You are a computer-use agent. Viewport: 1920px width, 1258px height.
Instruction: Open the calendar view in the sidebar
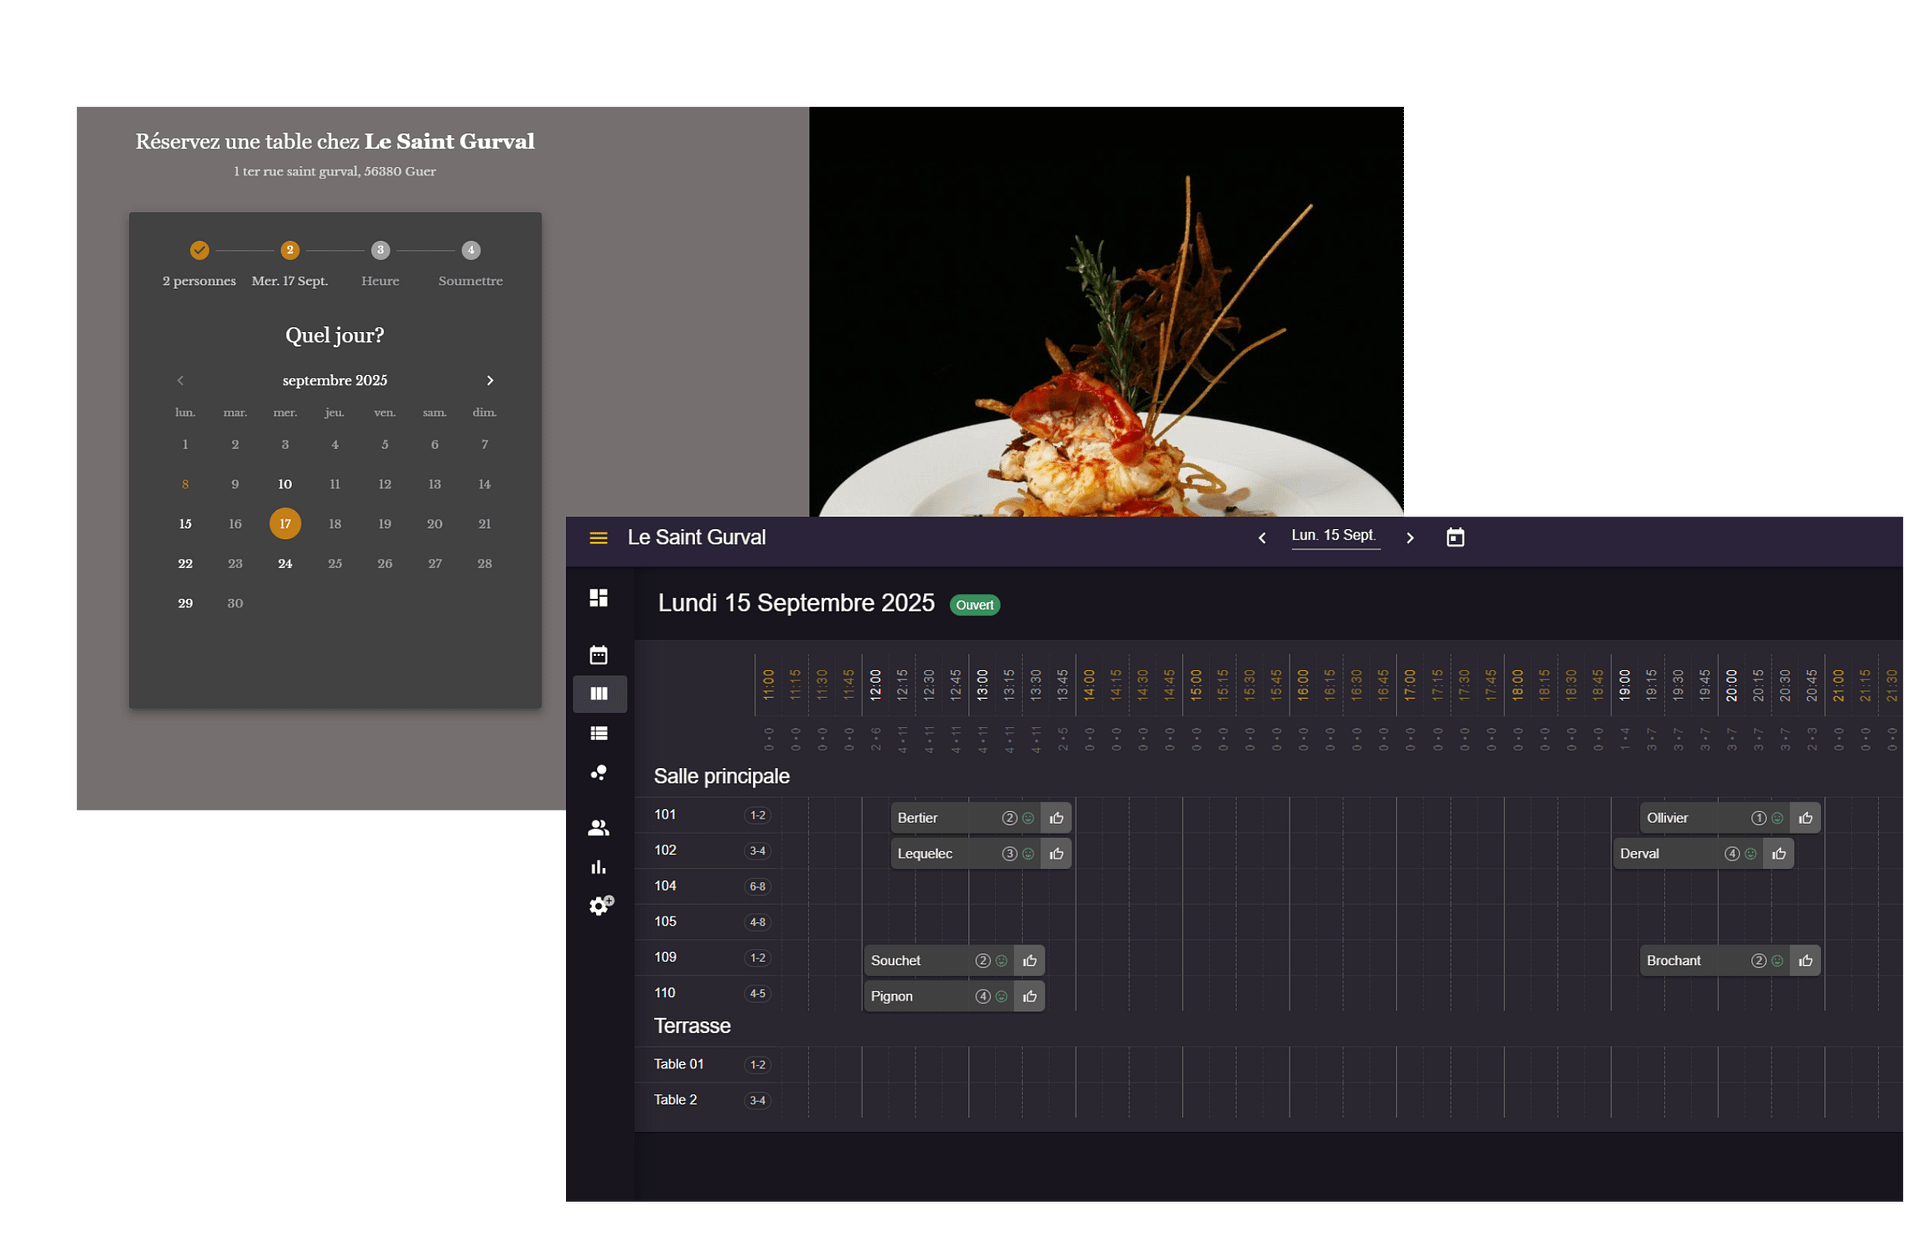tap(598, 655)
